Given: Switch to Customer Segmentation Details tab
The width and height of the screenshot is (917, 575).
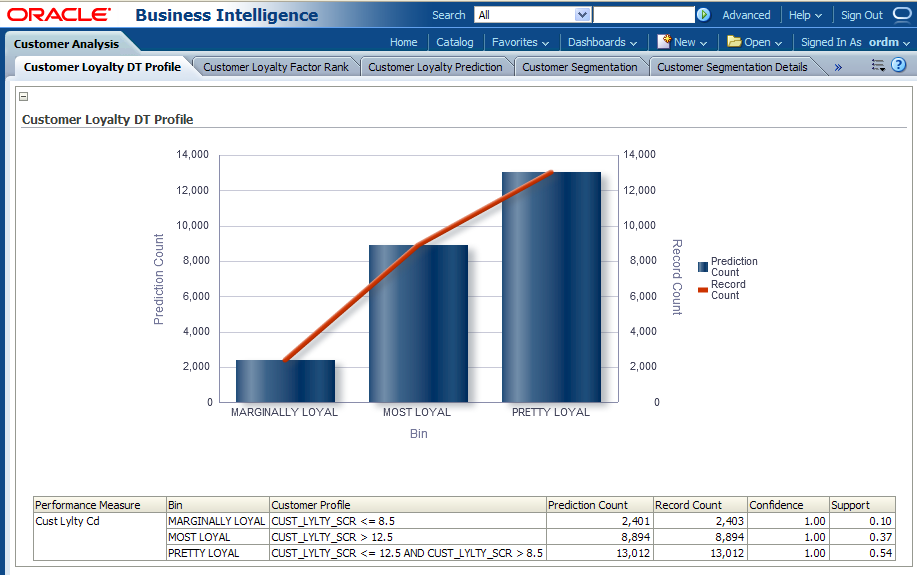Looking at the screenshot, I should [x=732, y=67].
